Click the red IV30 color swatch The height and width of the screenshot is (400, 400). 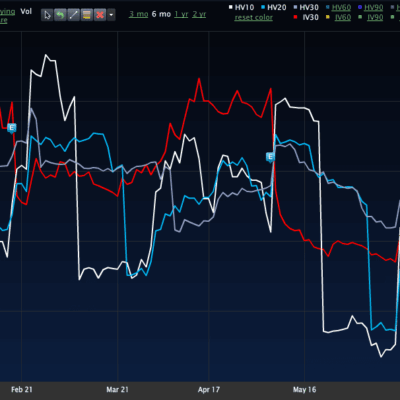tap(295, 17)
